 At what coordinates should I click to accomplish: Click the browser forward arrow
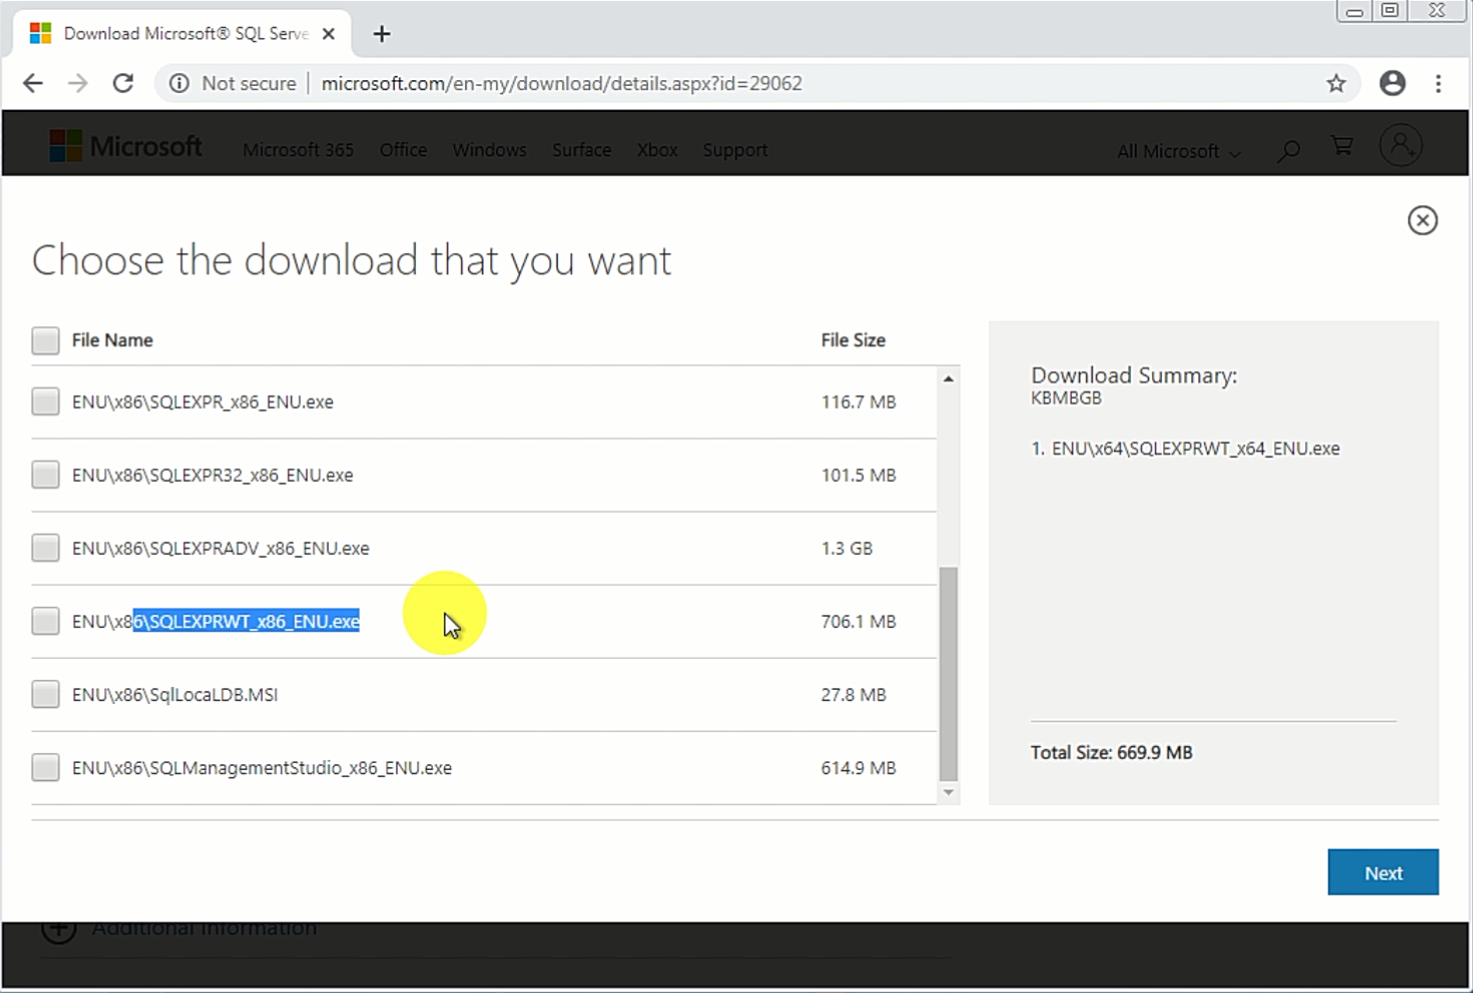[78, 83]
